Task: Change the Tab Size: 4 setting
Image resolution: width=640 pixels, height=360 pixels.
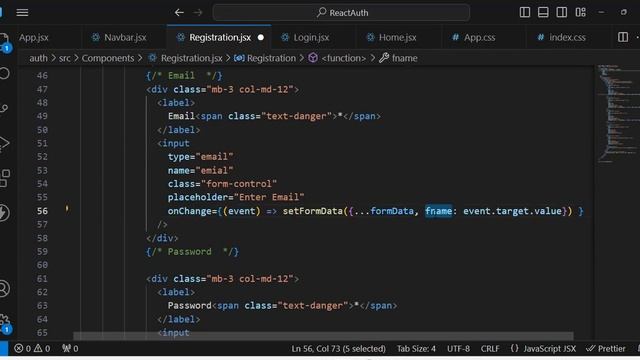Action: pos(416,349)
